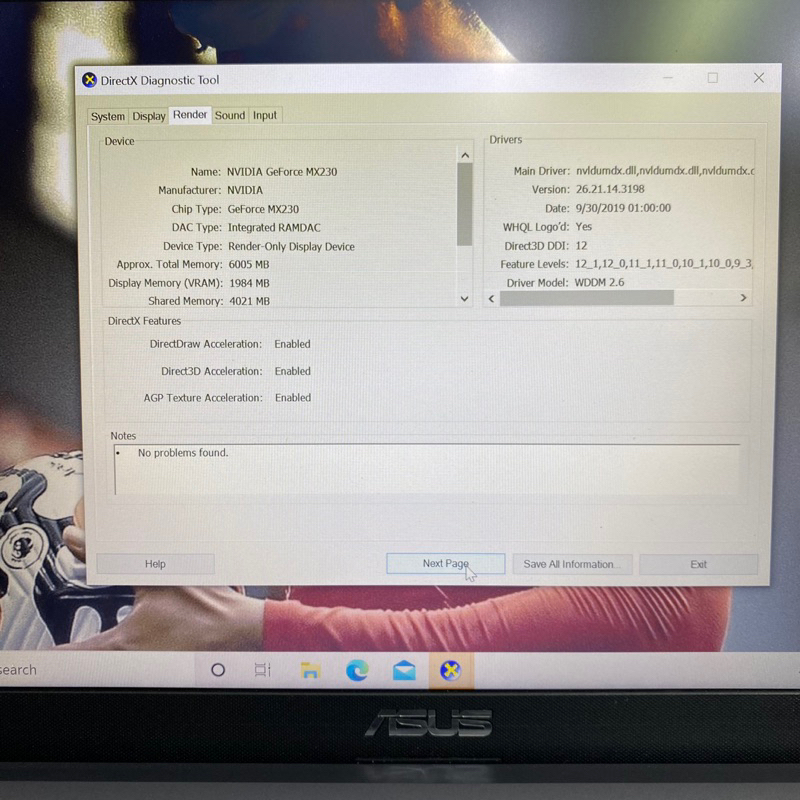This screenshot has height=800, width=800.
Task: Click the Drivers panel left scroll arrow
Action: (x=491, y=298)
